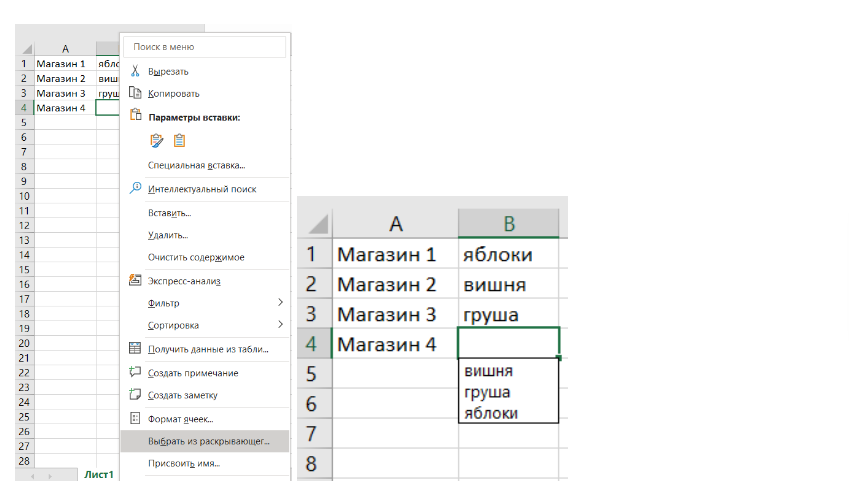Click the Copy pages icon
This screenshot has width=849, height=485.
[135, 93]
